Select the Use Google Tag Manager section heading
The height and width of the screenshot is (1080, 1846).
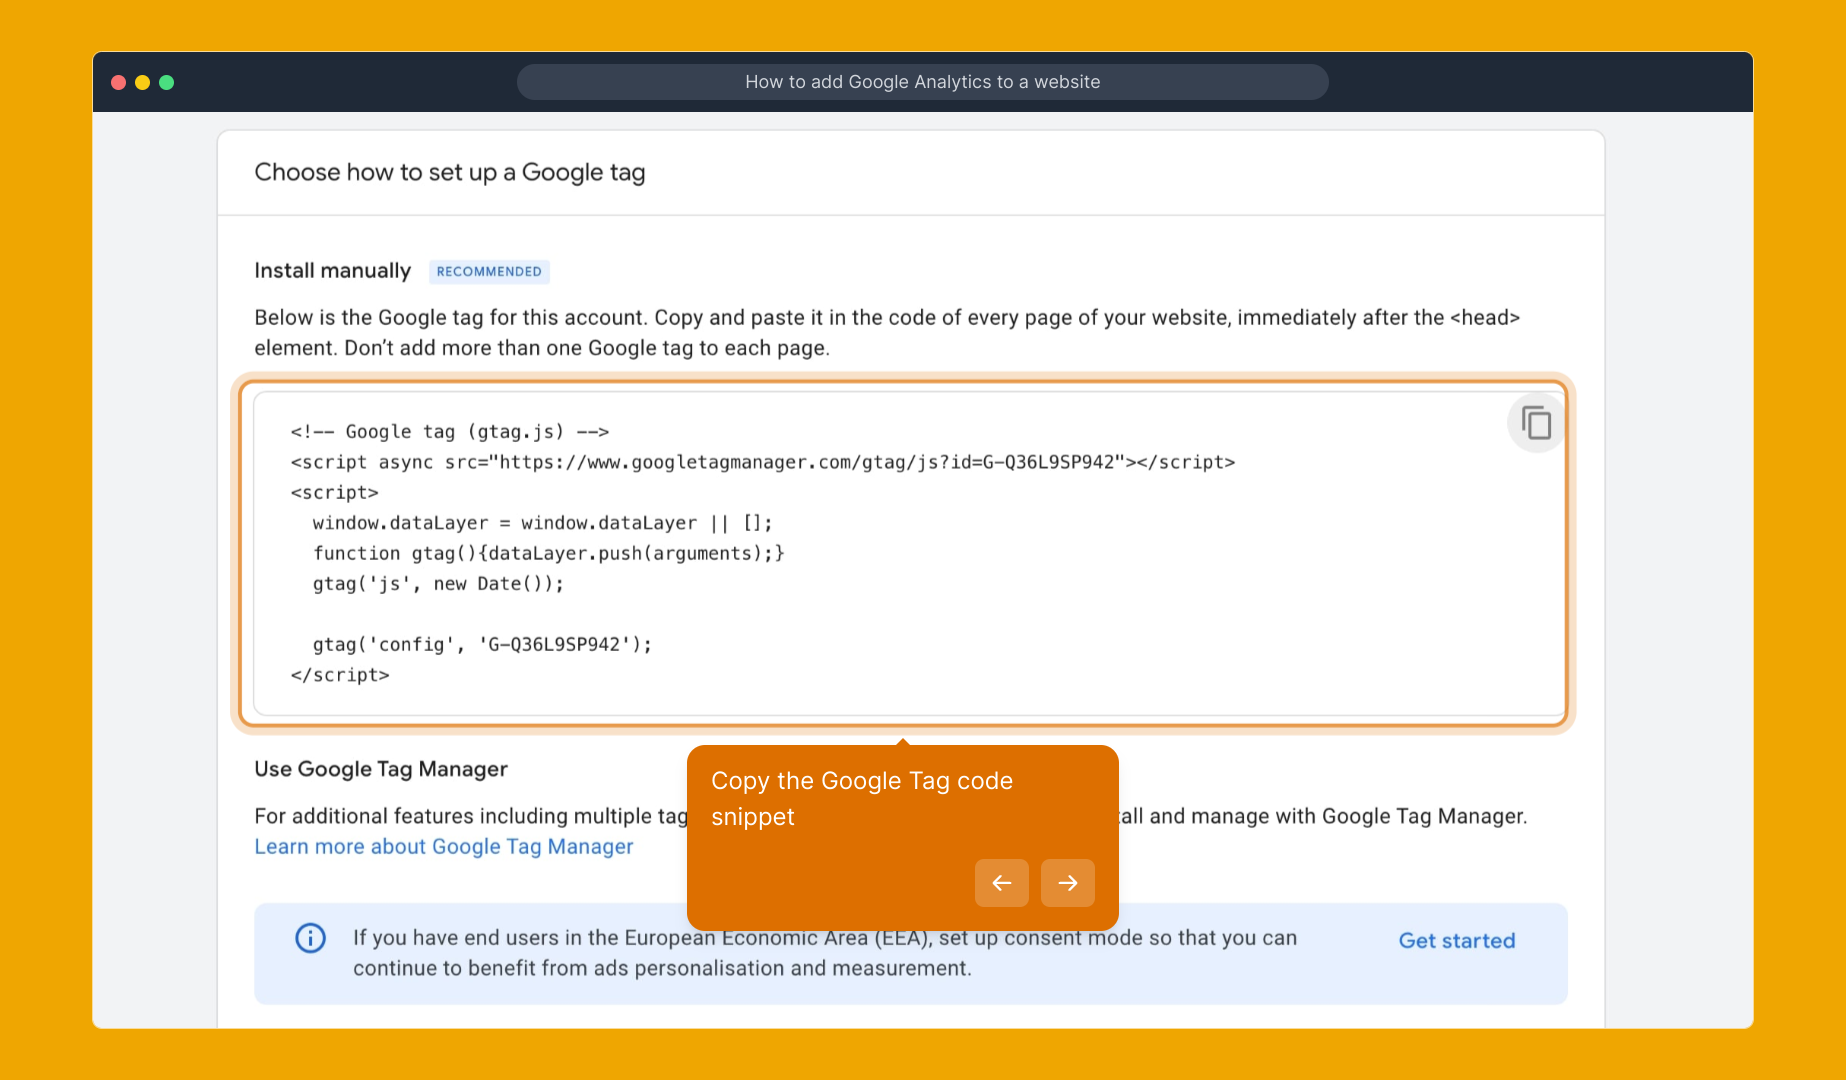pyautogui.click(x=380, y=769)
